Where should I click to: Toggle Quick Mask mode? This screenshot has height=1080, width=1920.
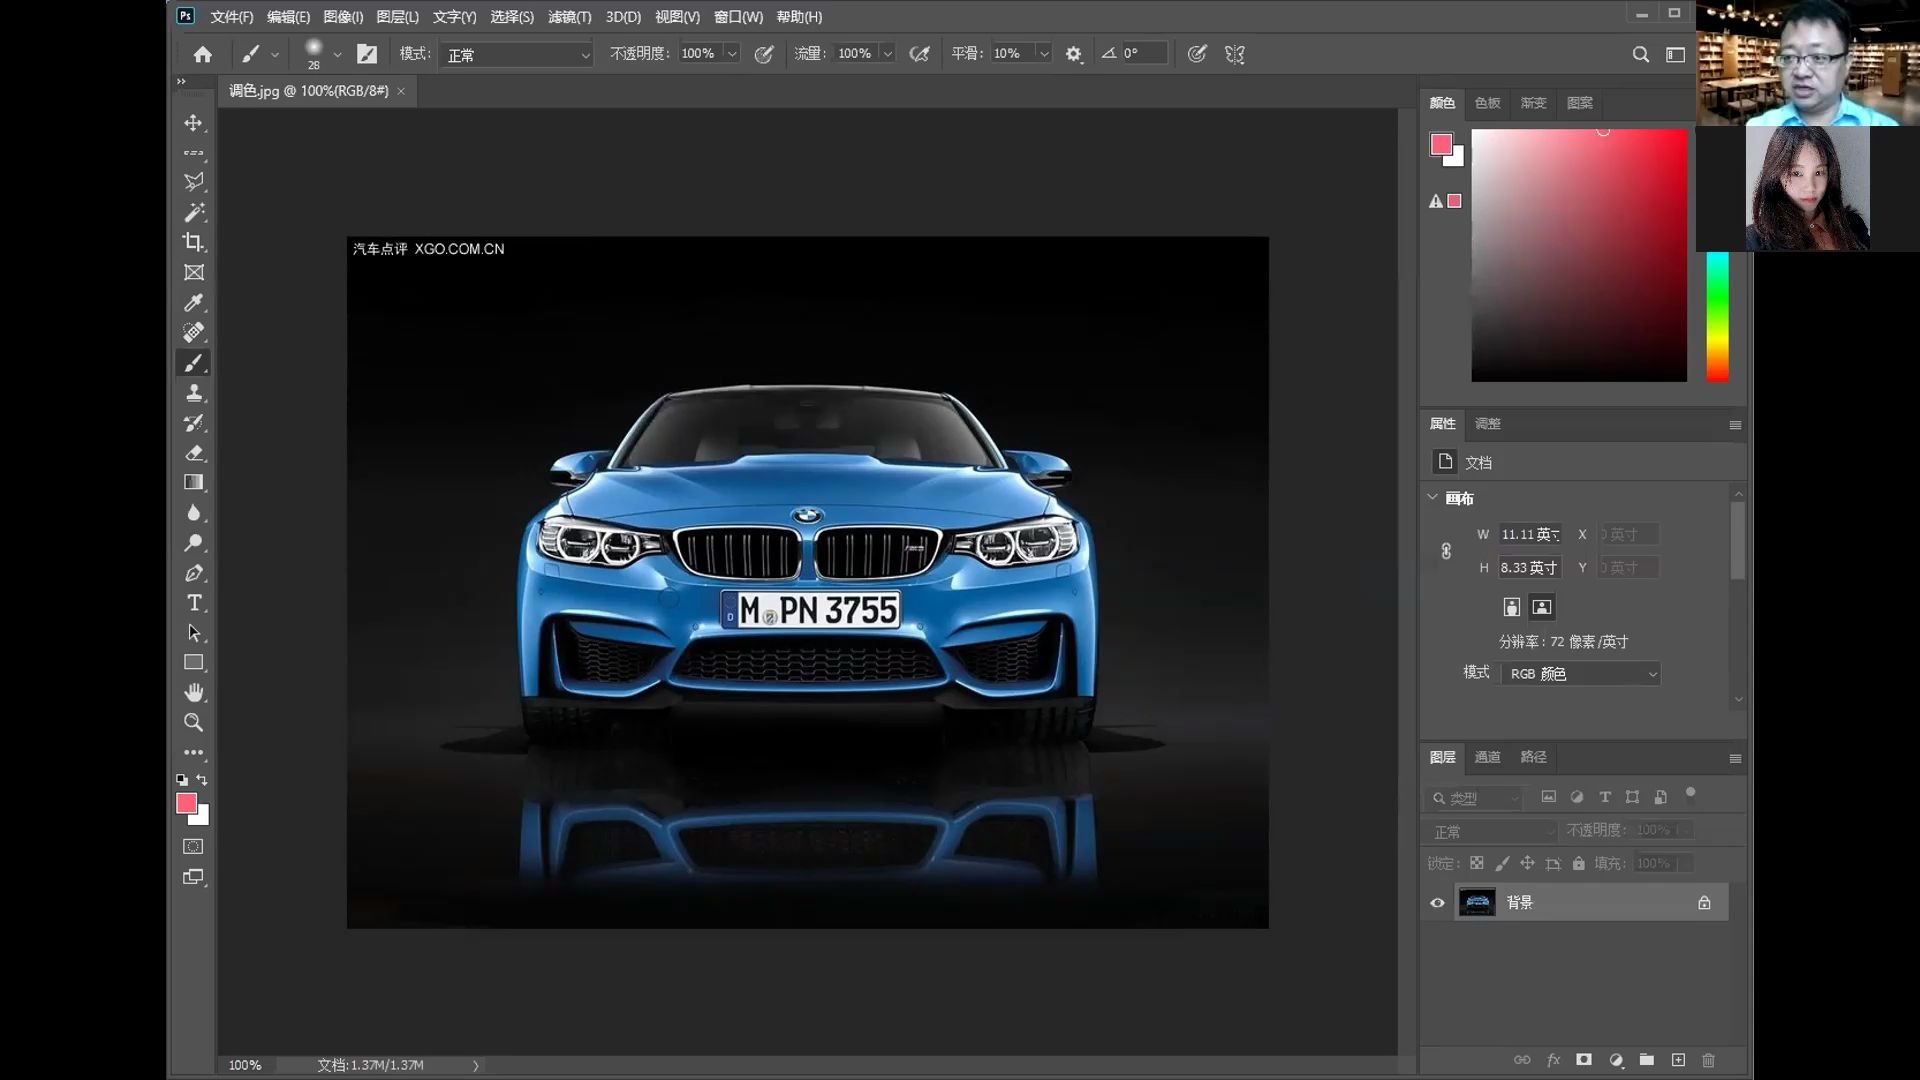coord(193,847)
